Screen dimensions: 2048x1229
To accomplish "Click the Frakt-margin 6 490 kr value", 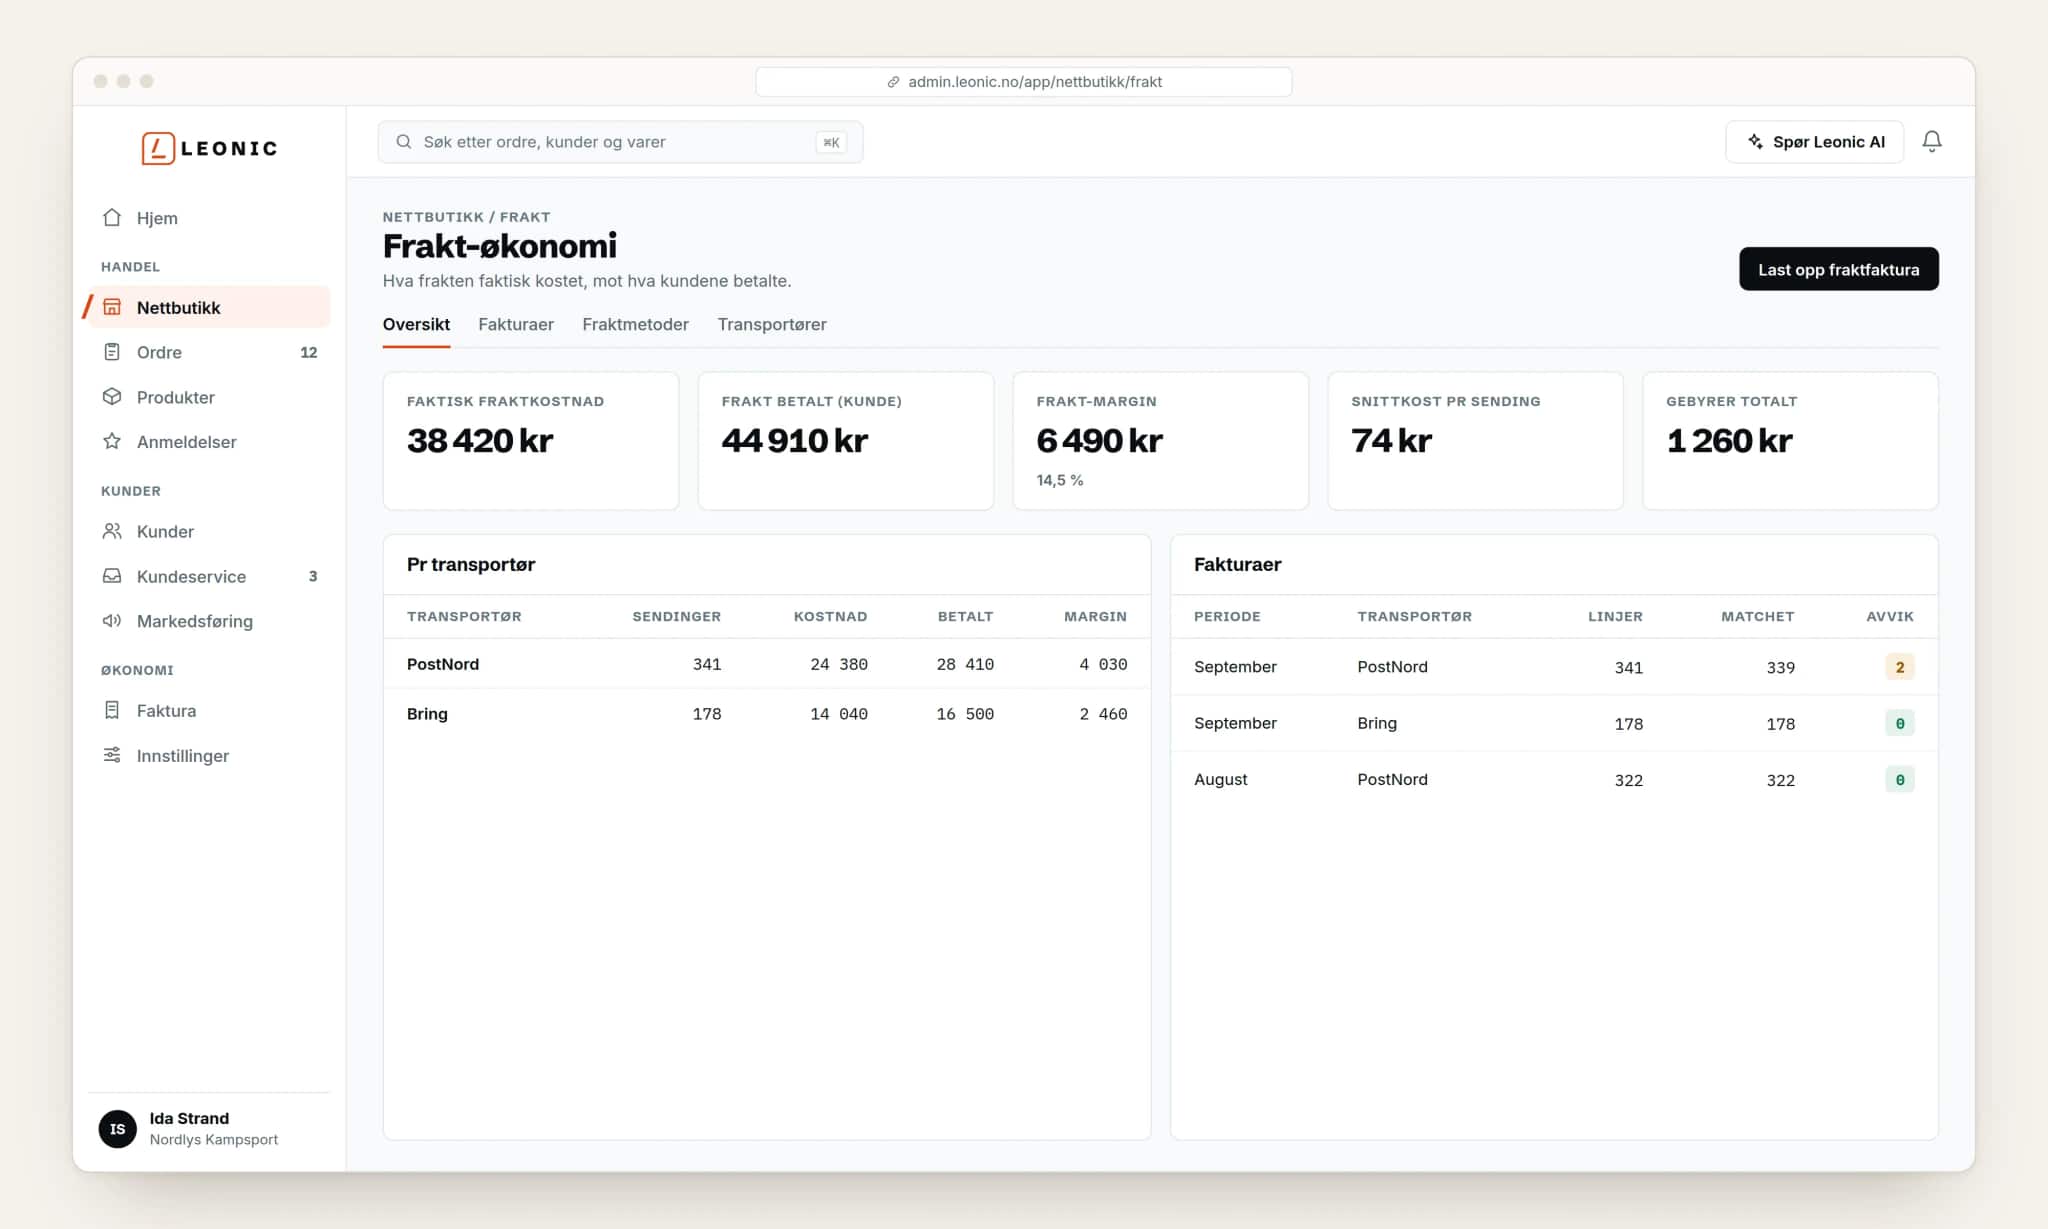I will [x=1099, y=440].
